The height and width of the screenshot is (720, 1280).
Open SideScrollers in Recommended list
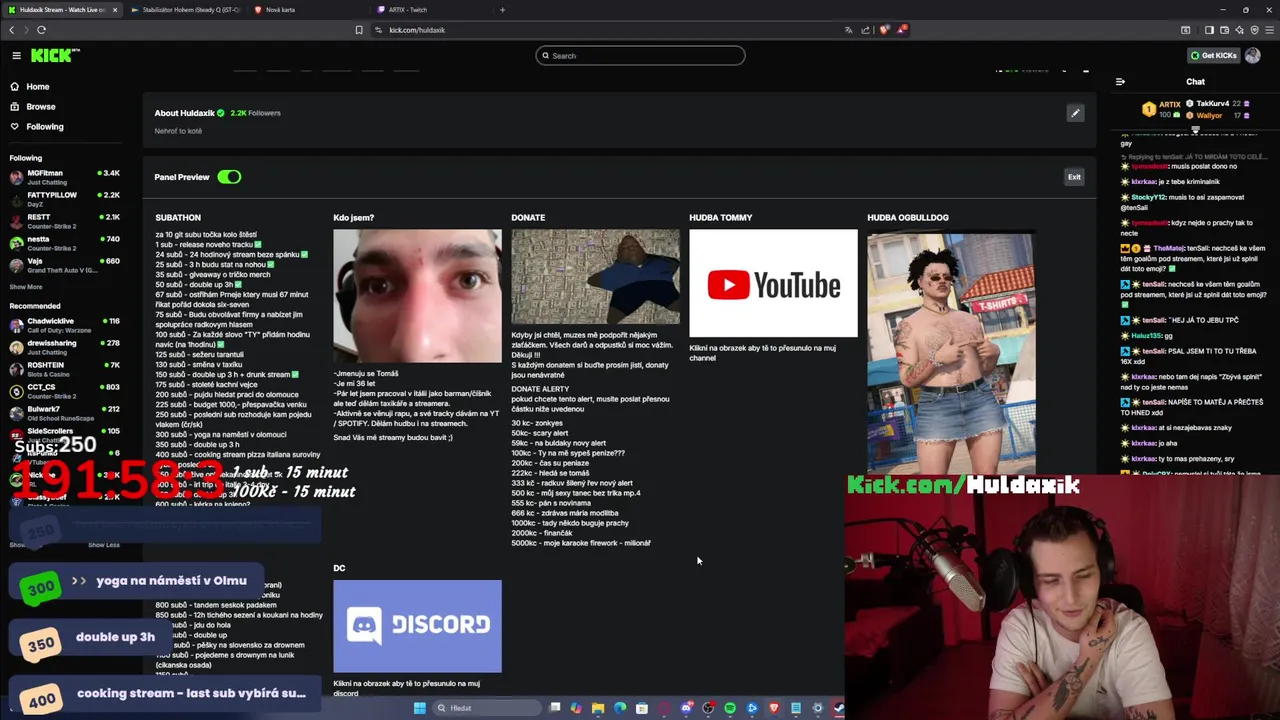click(64, 435)
